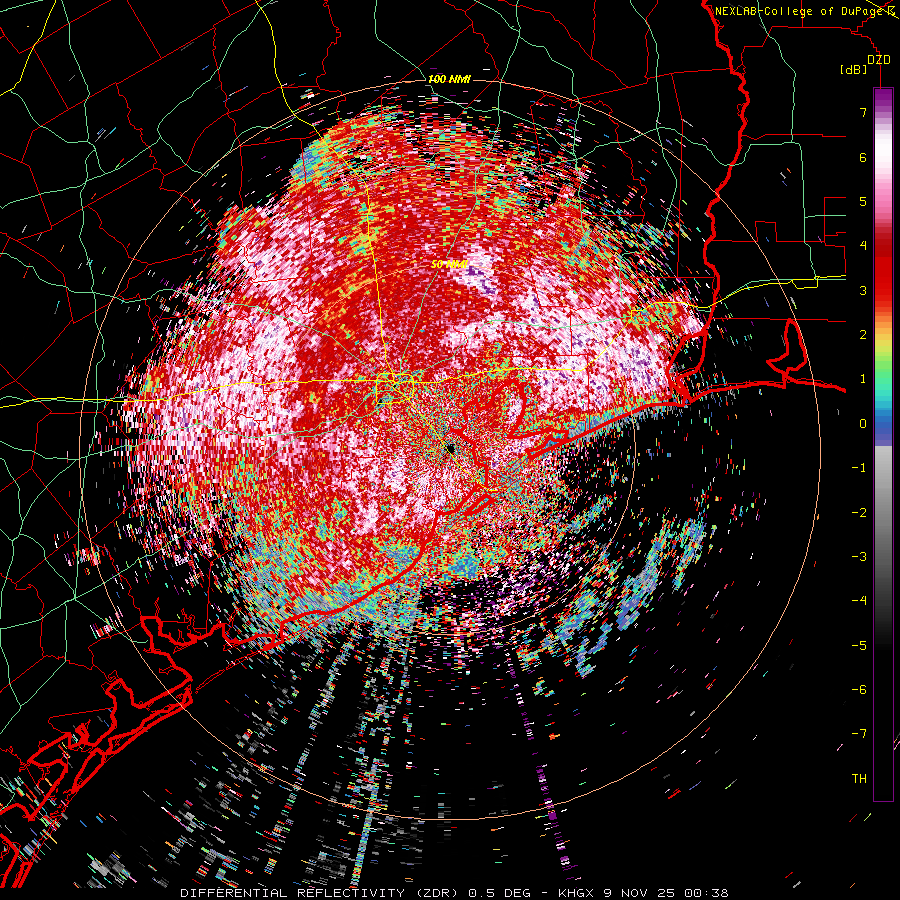Click the KHGX station identifier in caption
This screenshot has height=900, width=900.
(x=575, y=893)
